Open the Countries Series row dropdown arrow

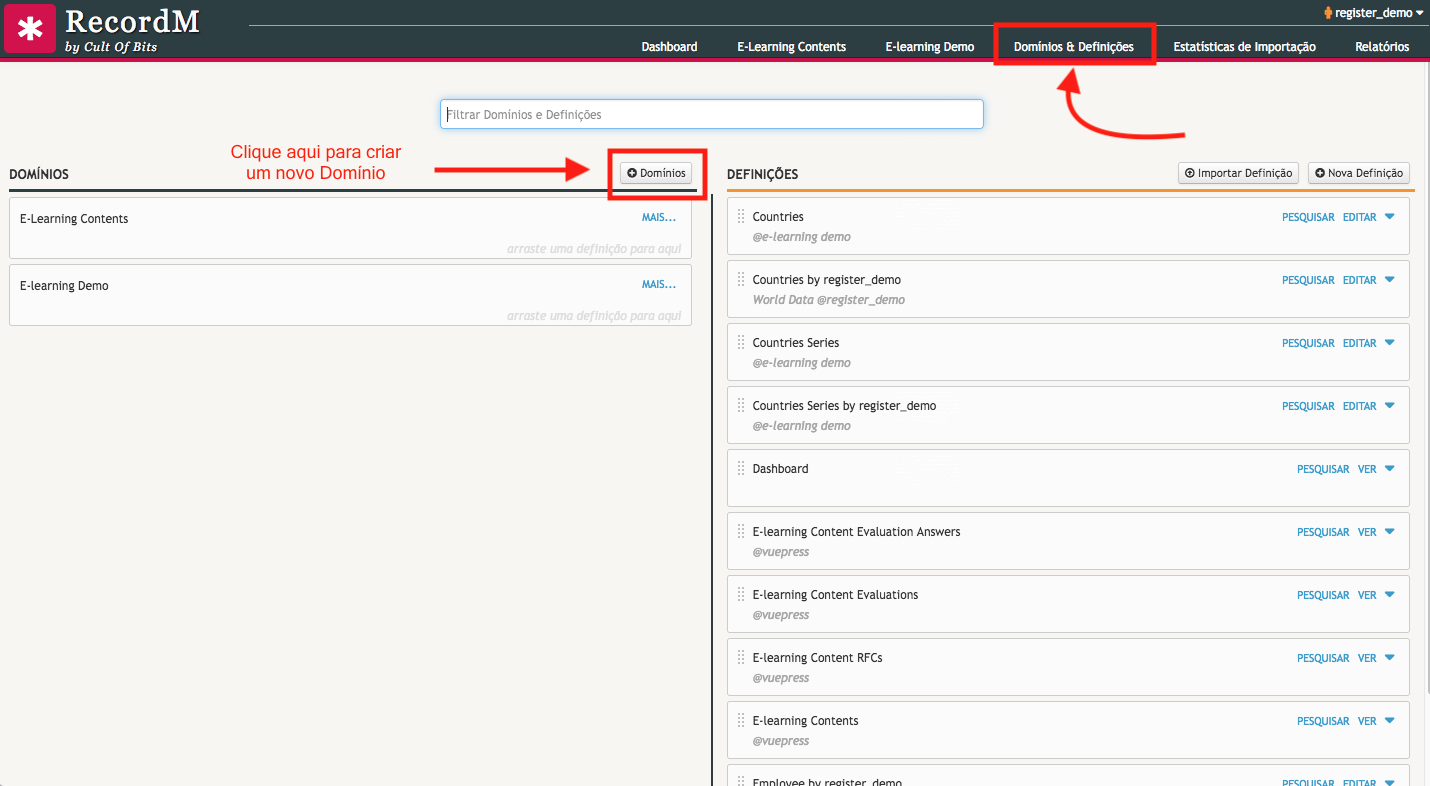tap(1390, 343)
